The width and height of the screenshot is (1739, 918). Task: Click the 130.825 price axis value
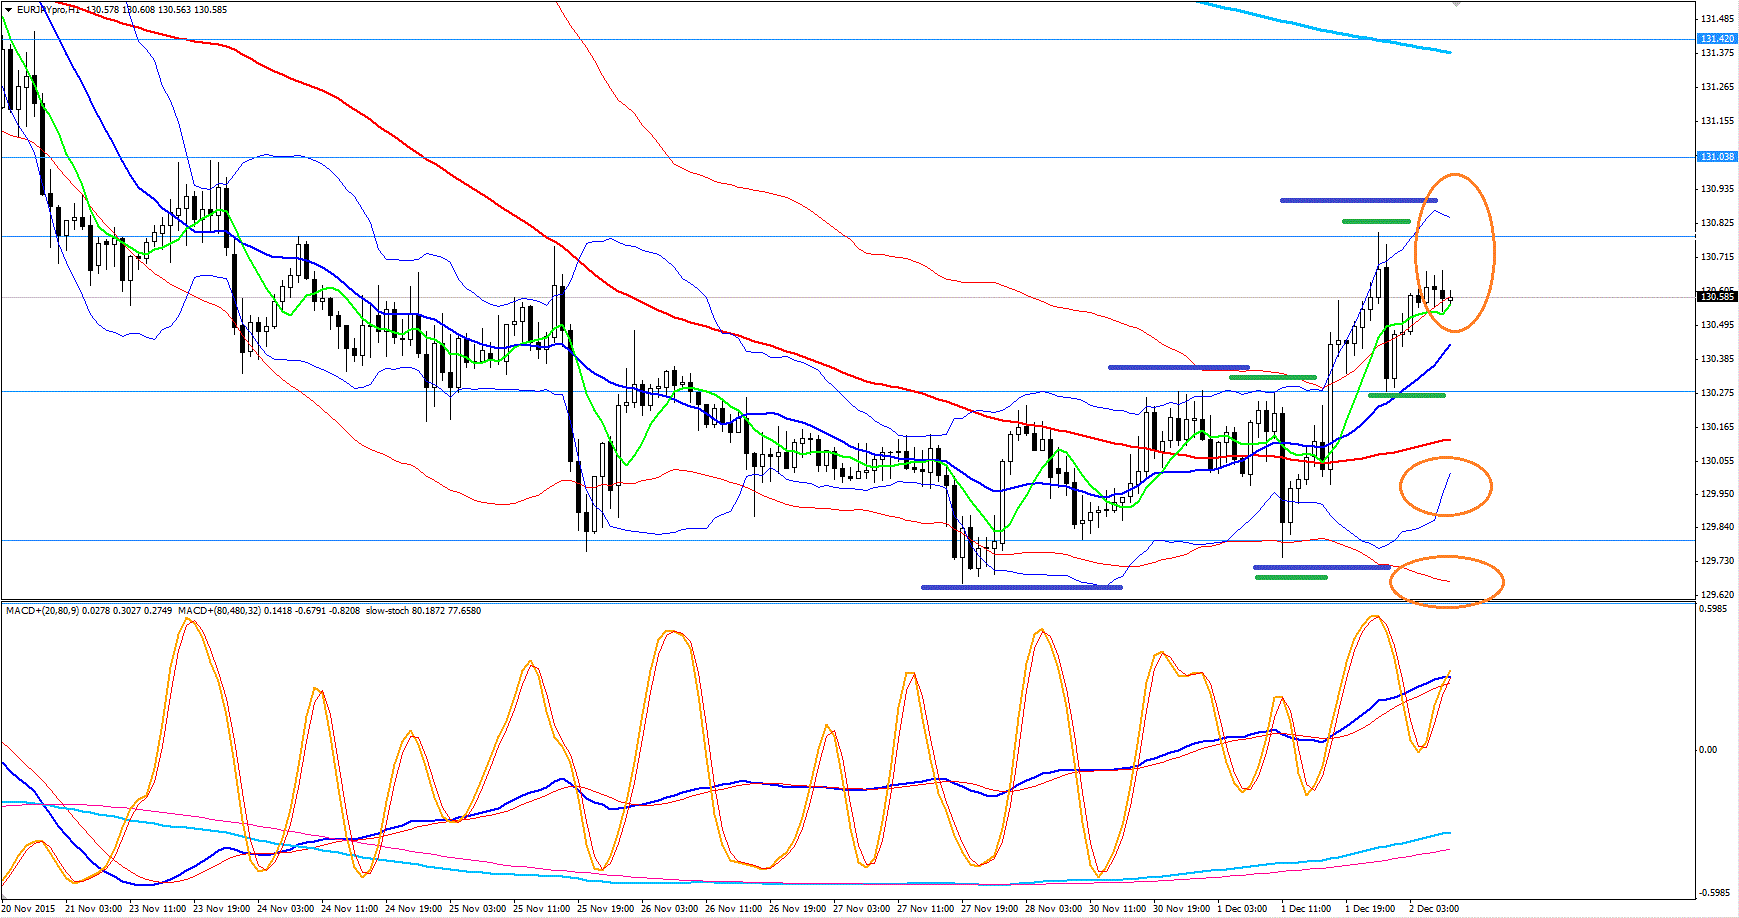point(1717,223)
